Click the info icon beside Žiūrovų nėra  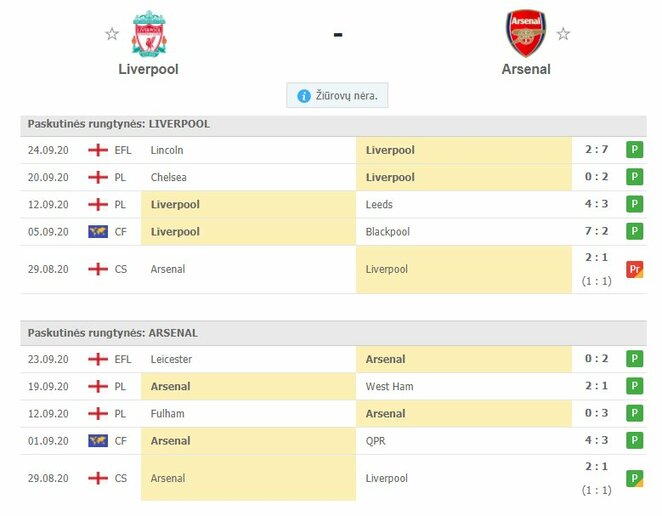pos(303,96)
